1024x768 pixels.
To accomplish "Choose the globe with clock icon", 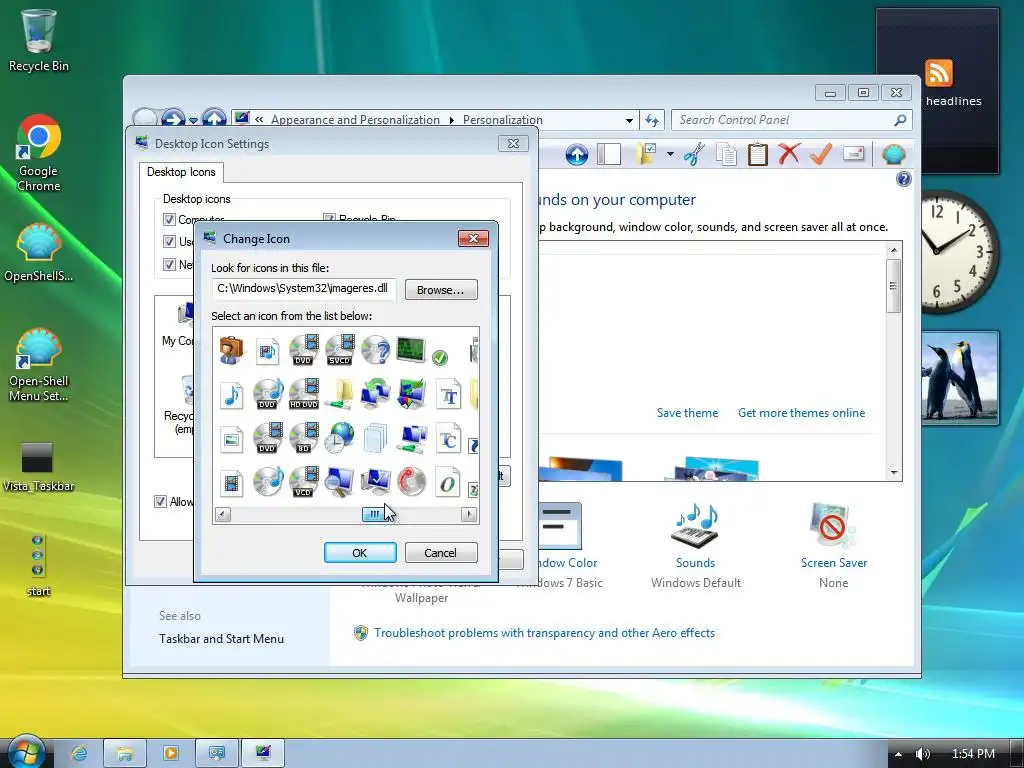I will (340, 438).
